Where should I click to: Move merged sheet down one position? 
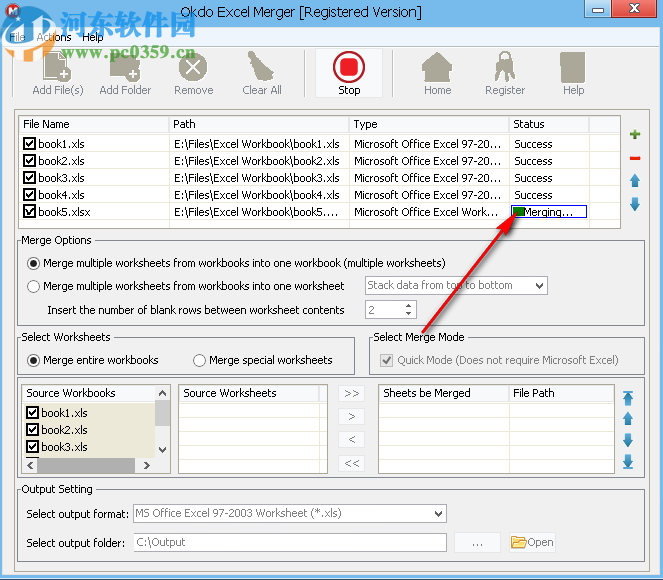click(628, 440)
